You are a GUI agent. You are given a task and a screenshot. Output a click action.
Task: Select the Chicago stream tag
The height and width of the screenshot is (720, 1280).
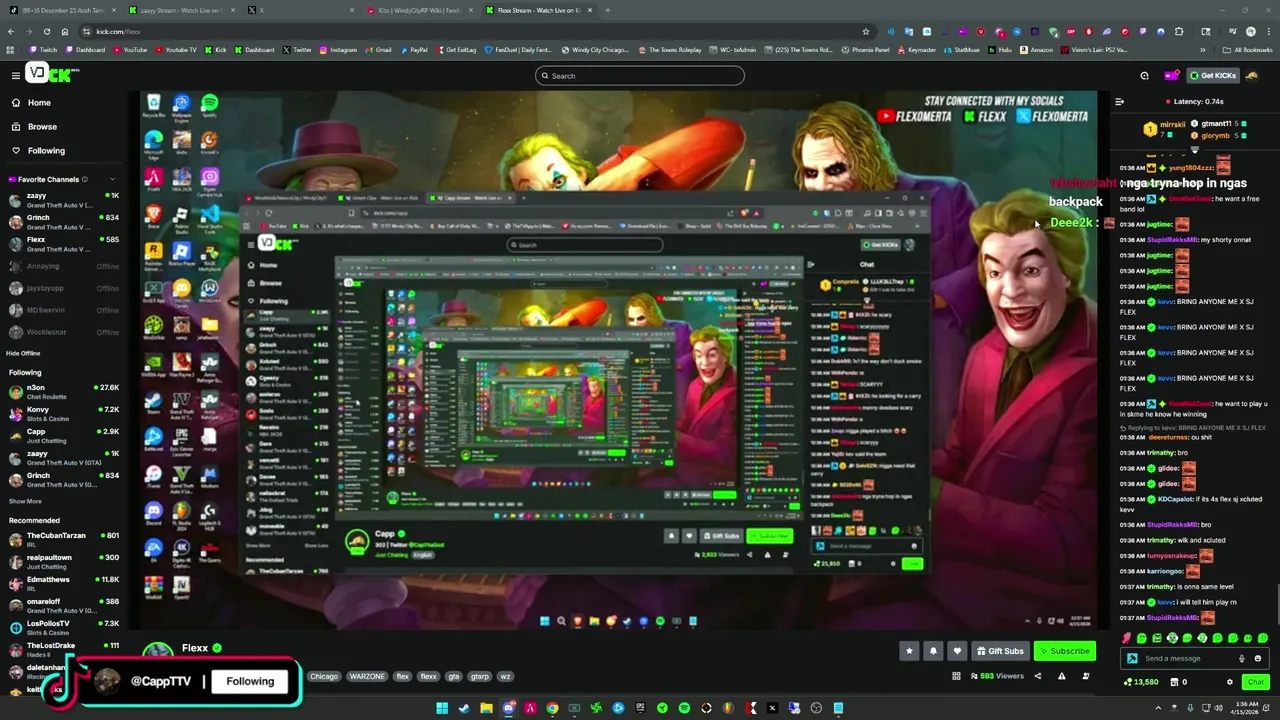(324, 677)
